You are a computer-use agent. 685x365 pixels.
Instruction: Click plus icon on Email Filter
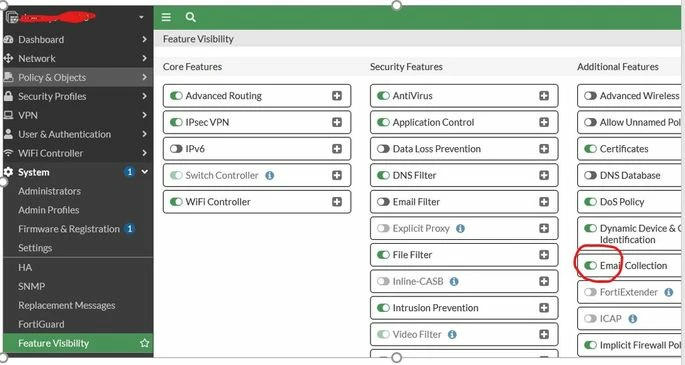point(544,202)
